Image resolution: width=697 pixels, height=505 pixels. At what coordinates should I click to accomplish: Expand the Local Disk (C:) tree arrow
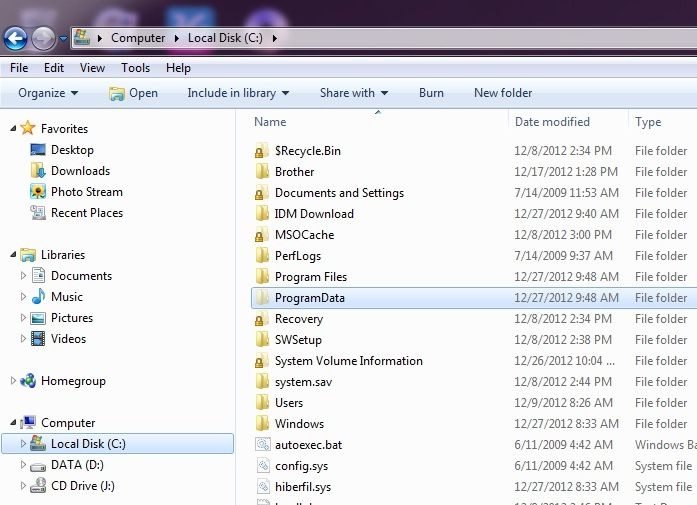tap(23, 443)
